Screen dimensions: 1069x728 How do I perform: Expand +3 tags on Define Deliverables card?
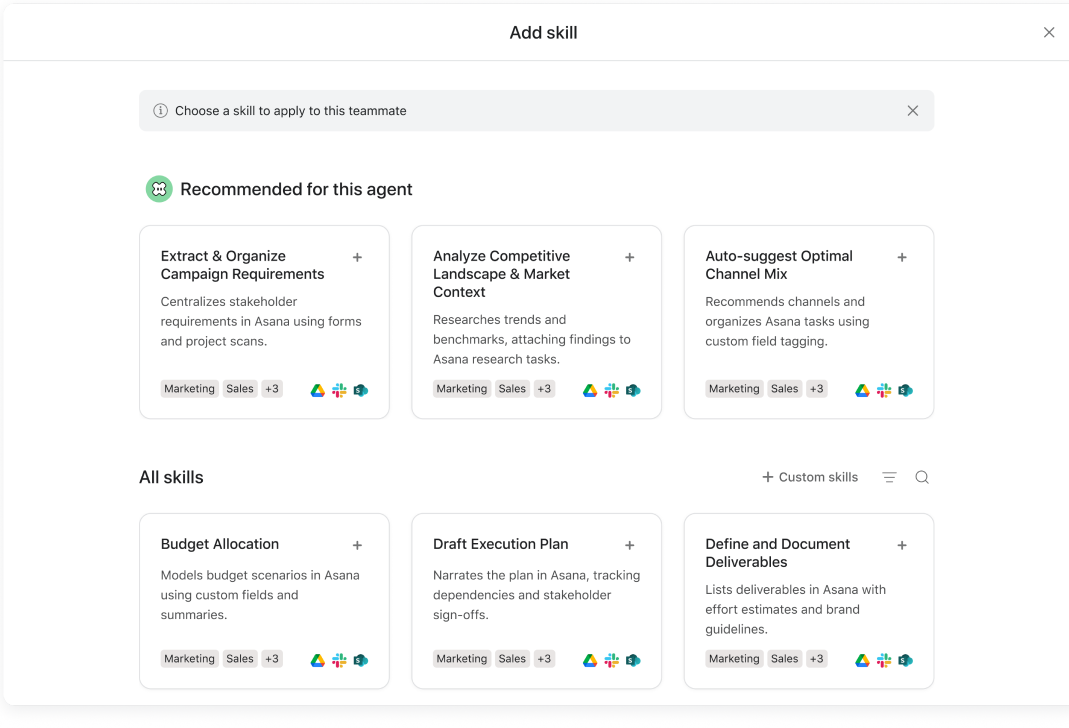(817, 658)
